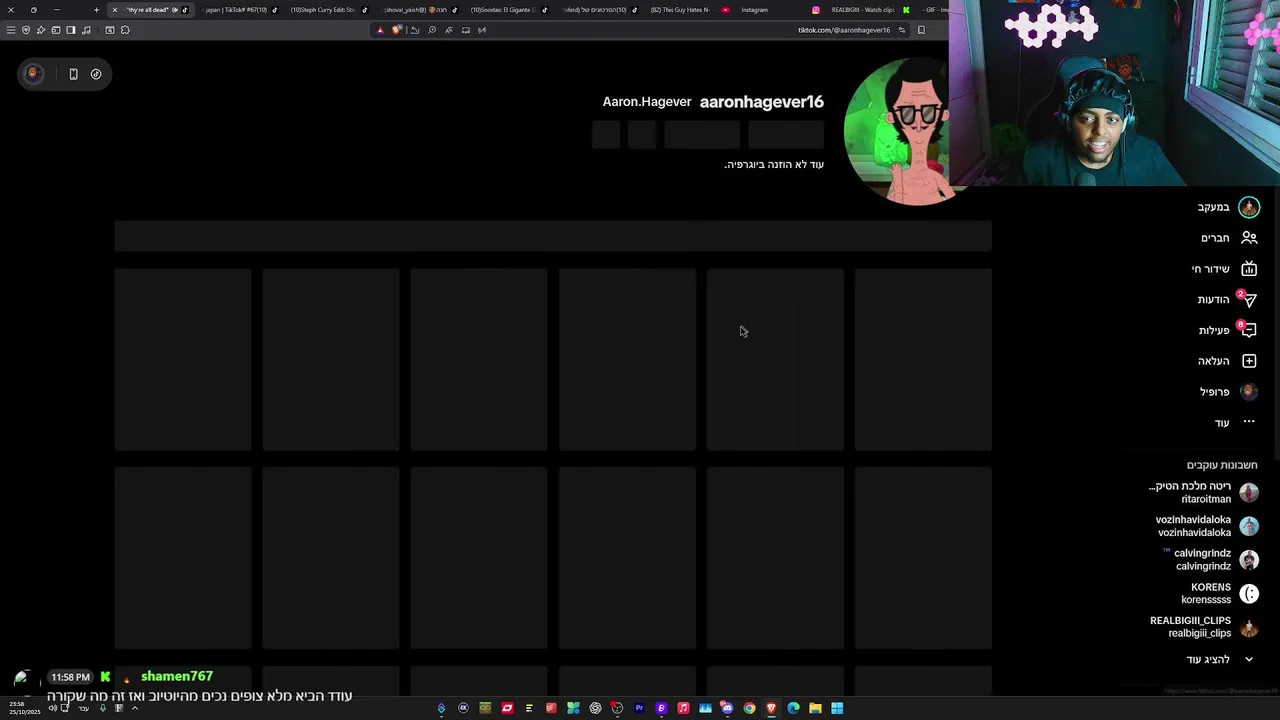Screen dimensions: 1280x720
Task: Open the LIVE (שידור חי) sidebar item
Action: (1224, 269)
